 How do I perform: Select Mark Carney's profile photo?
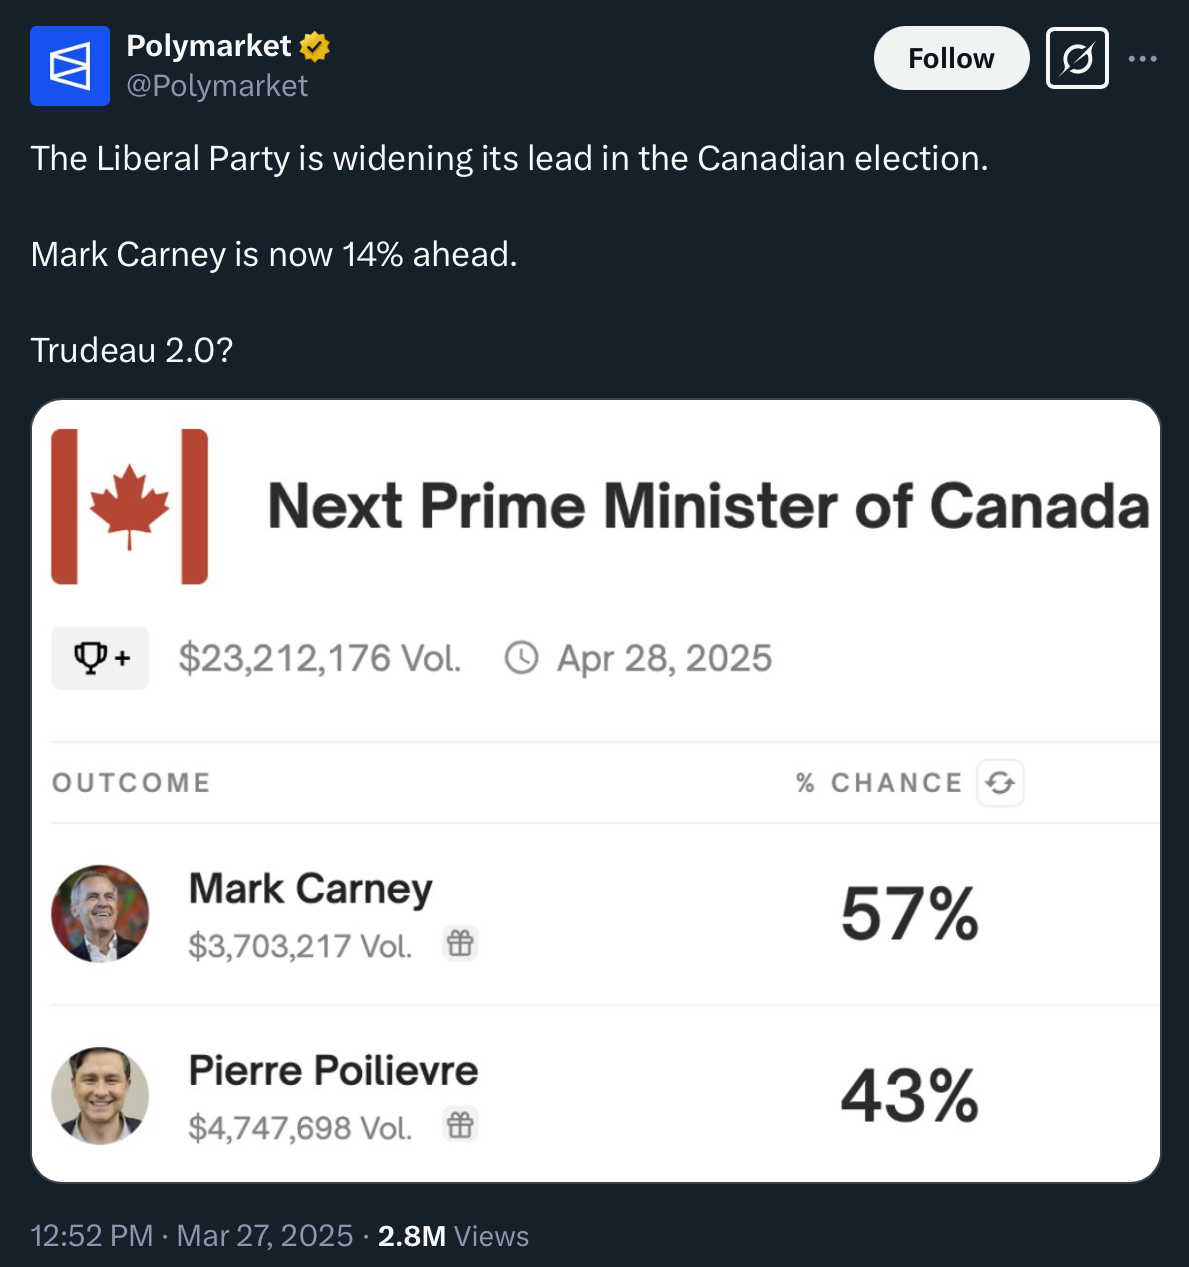pos(100,914)
